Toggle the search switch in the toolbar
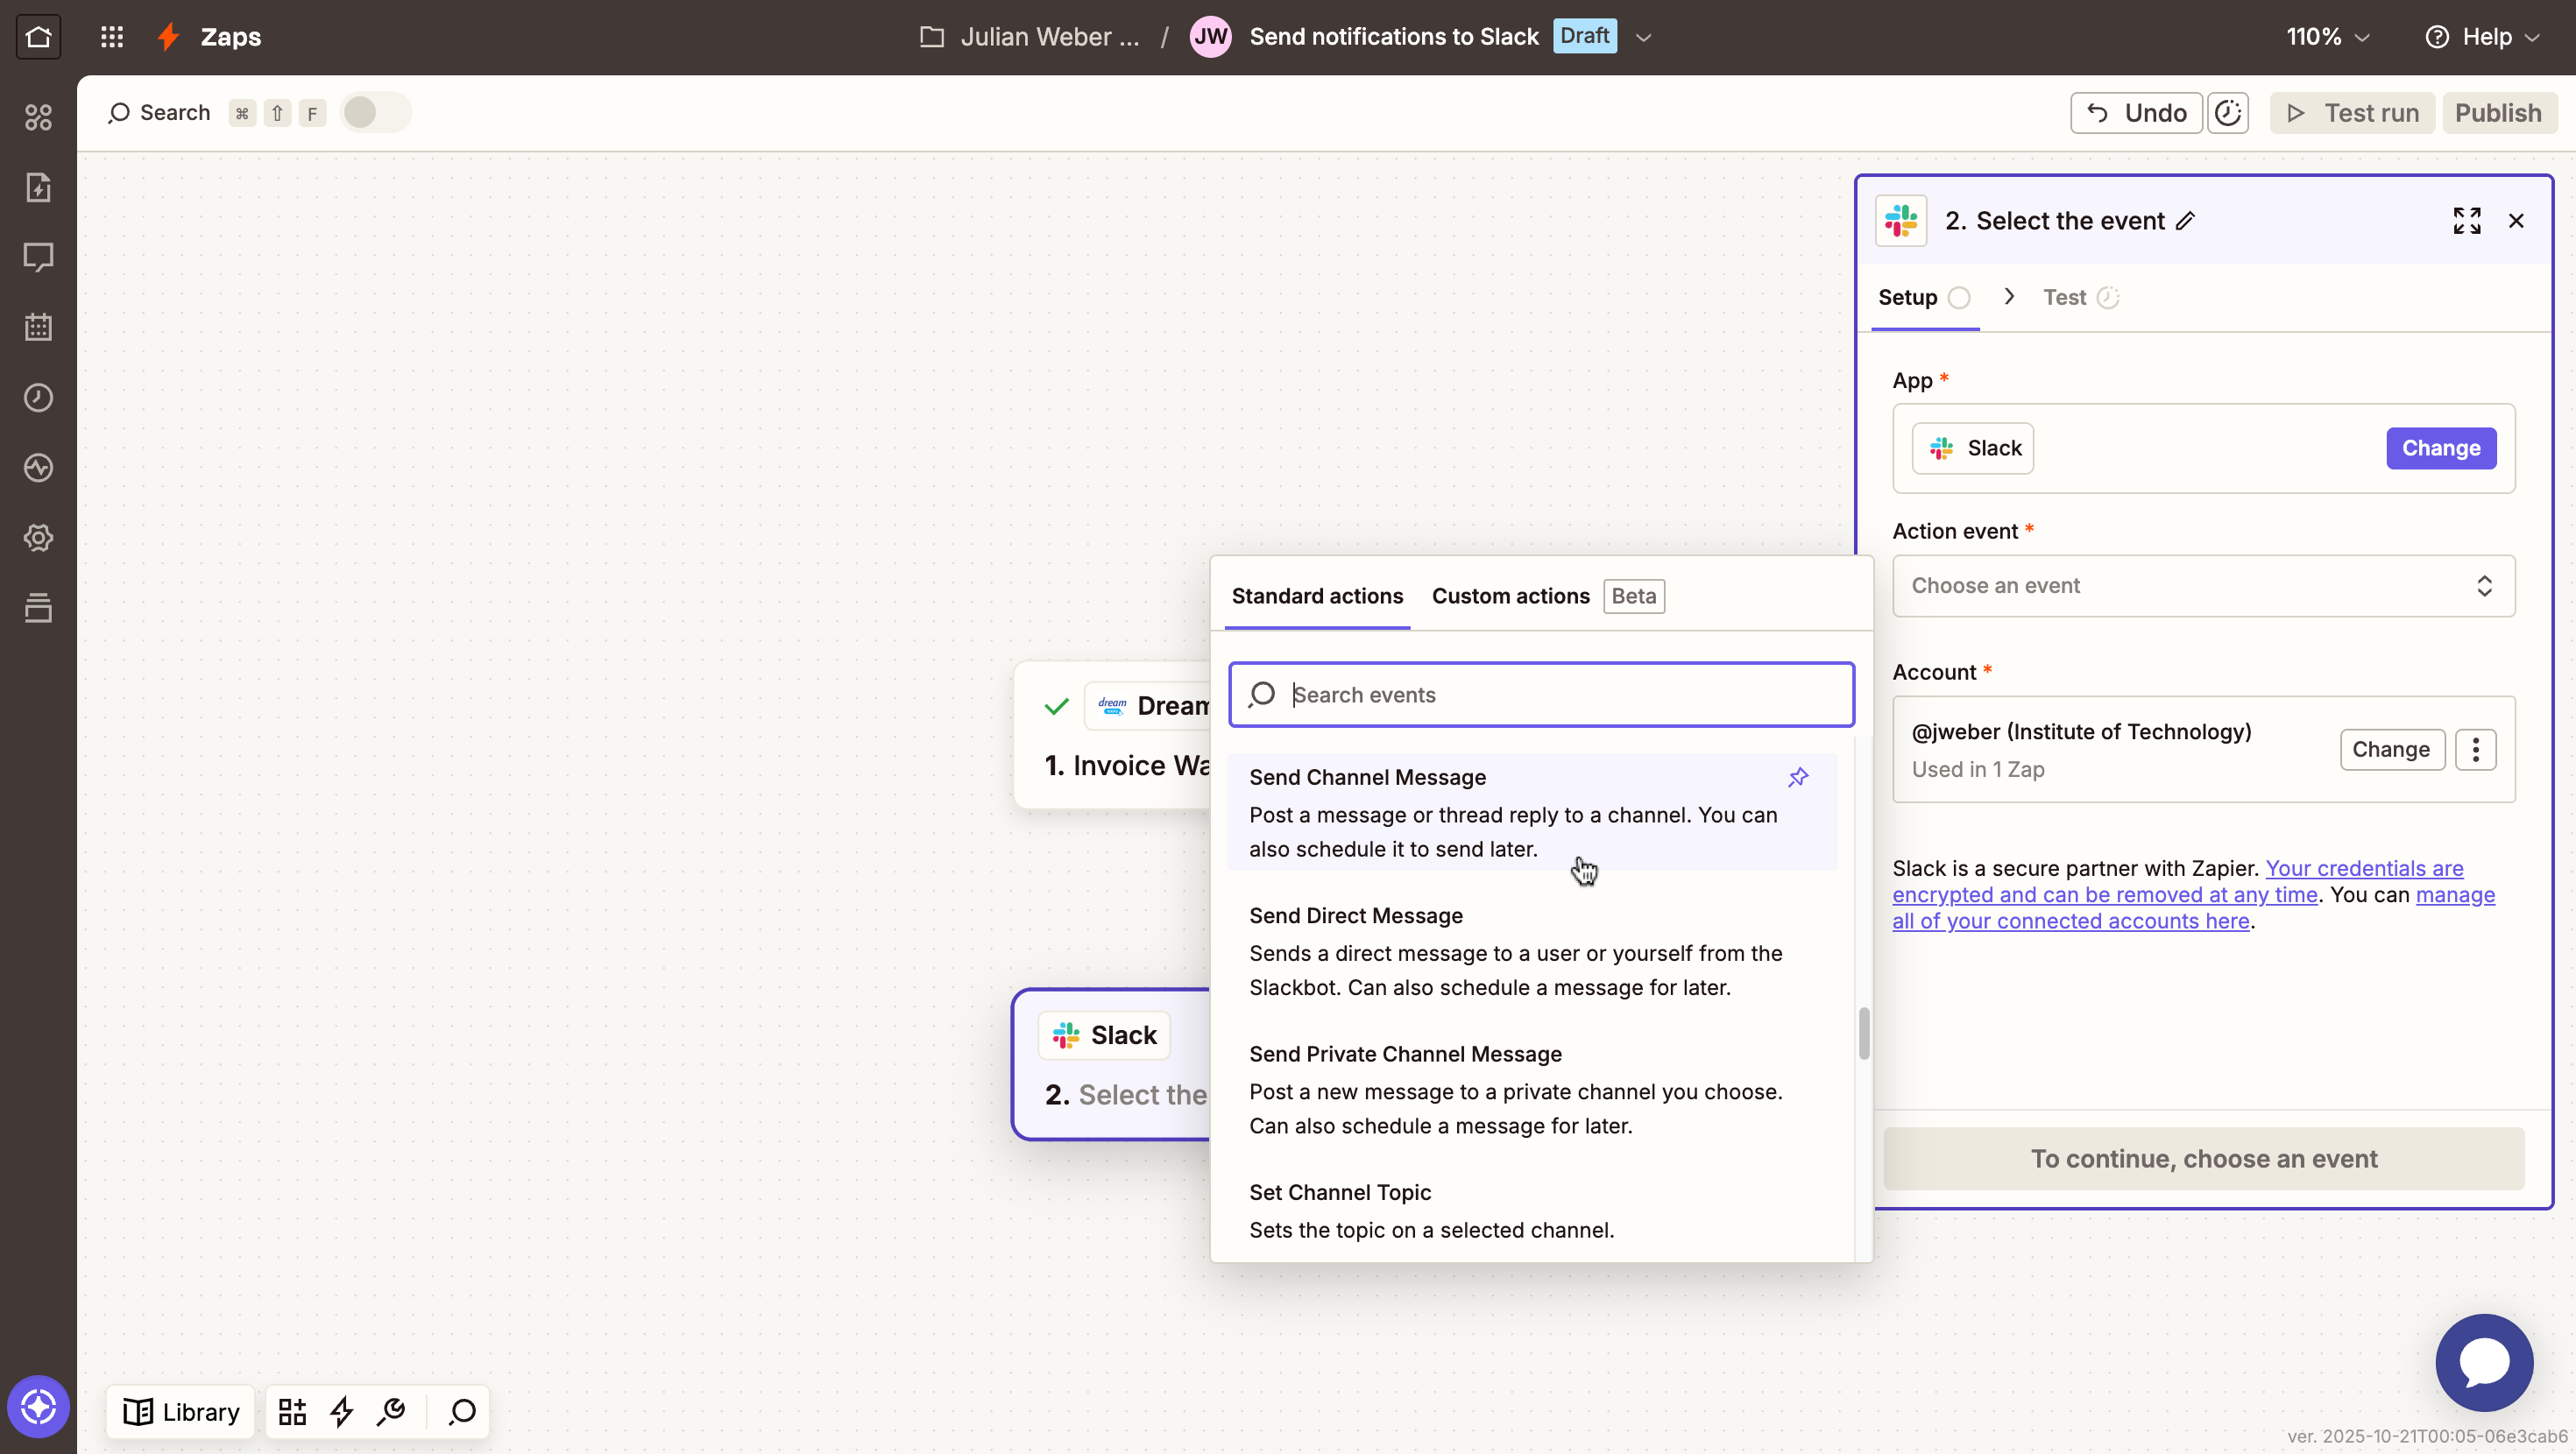The width and height of the screenshot is (2576, 1454). pos(375,112)
